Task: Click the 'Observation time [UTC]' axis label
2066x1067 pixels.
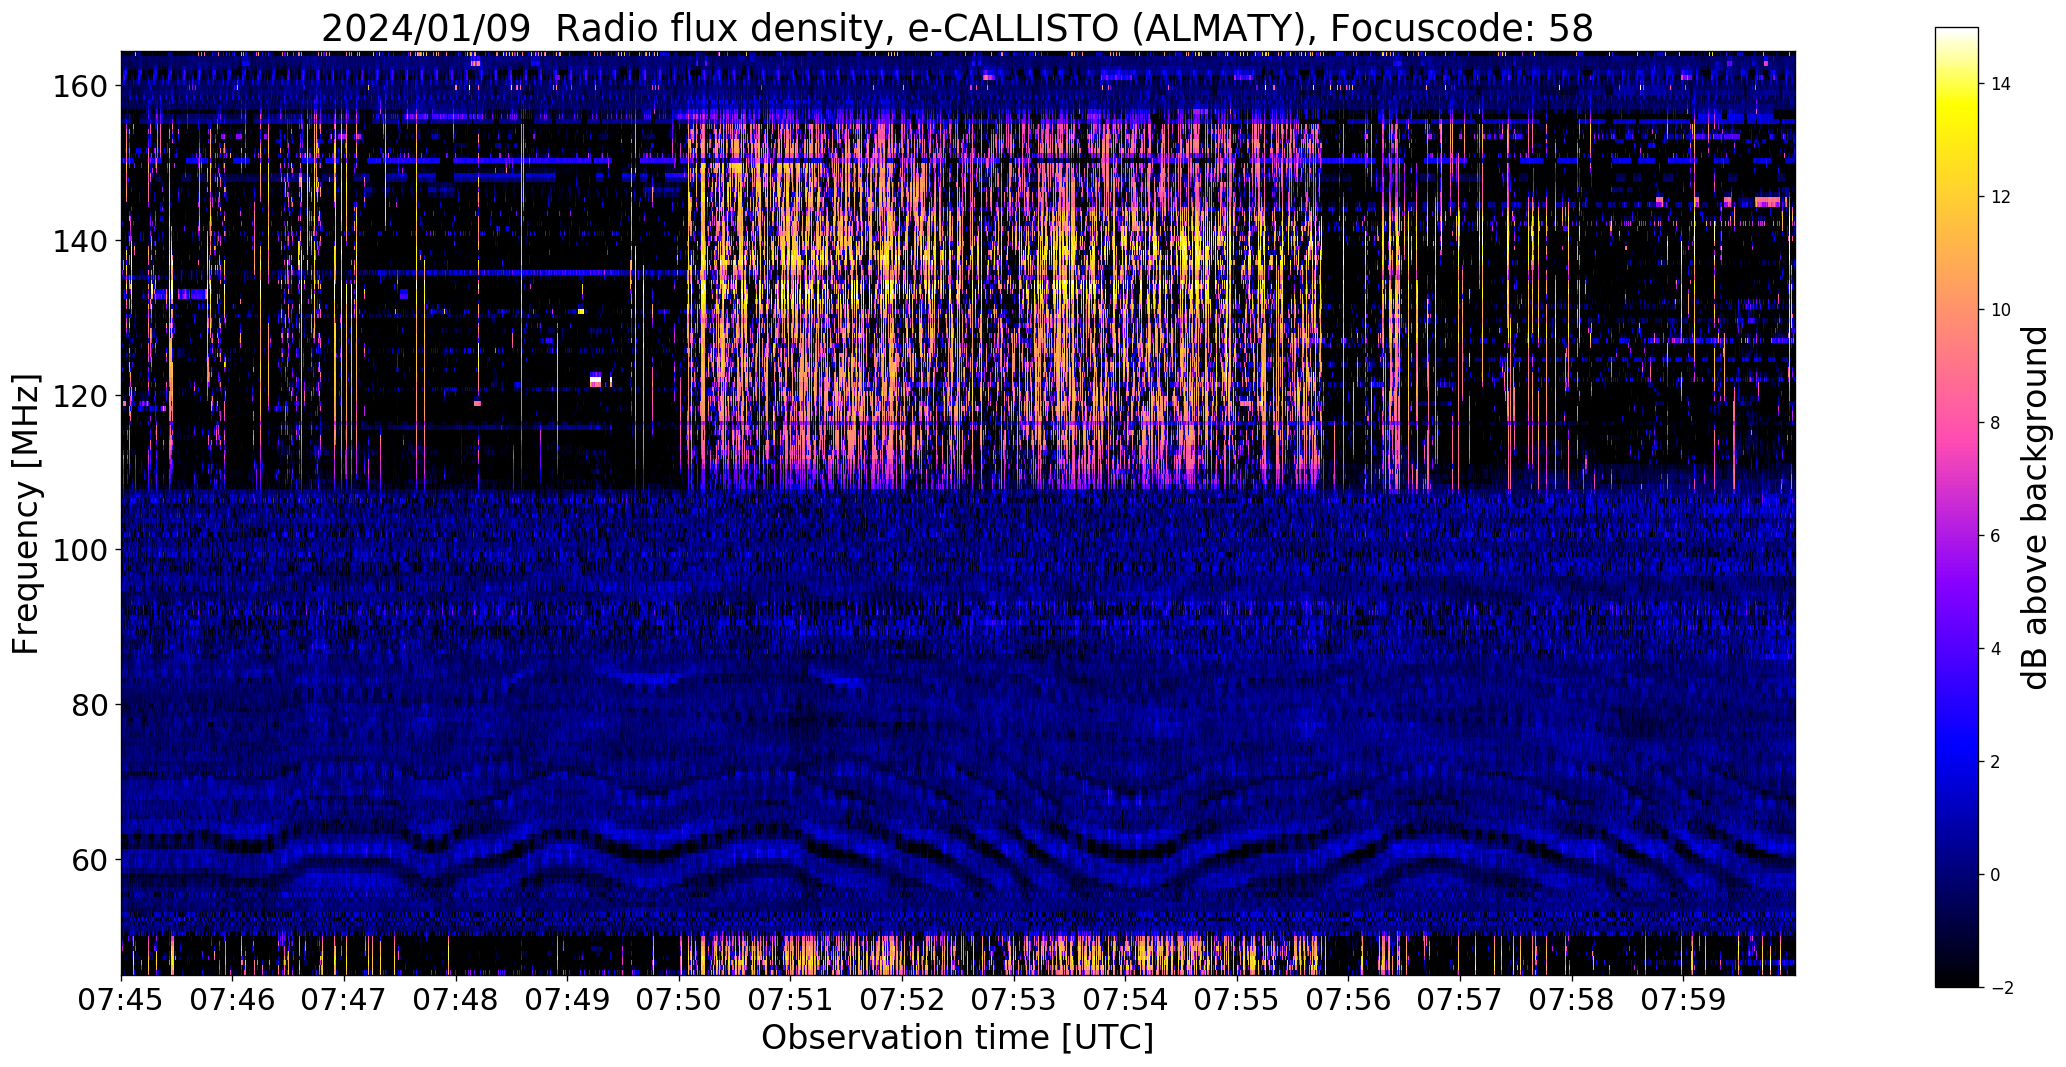Action: tap(957, 1038)
